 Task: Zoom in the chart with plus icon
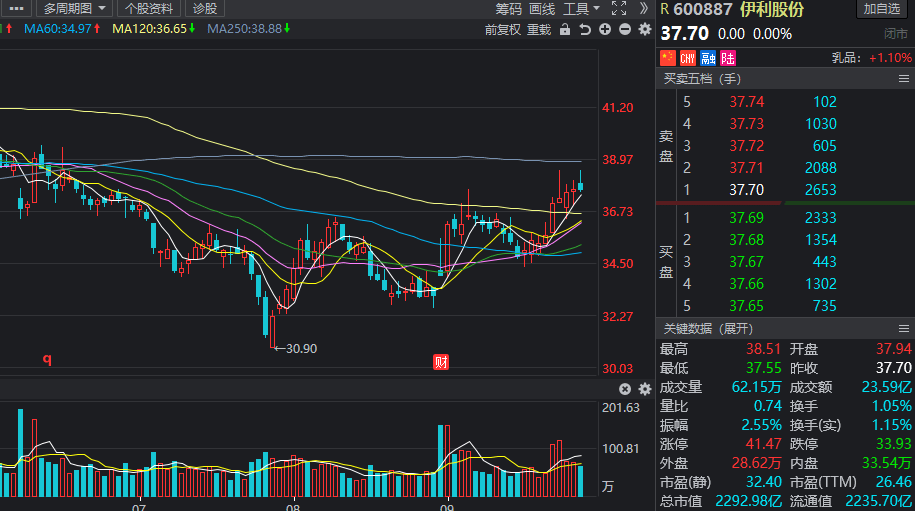[605, 30]
